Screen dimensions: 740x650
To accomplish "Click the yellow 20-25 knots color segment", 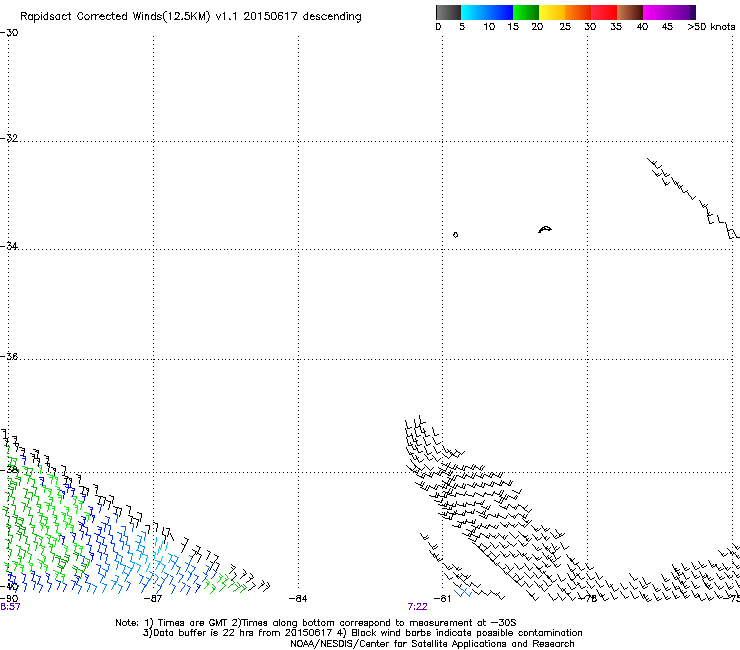I will pyautogui.click(x=552, y=12).
